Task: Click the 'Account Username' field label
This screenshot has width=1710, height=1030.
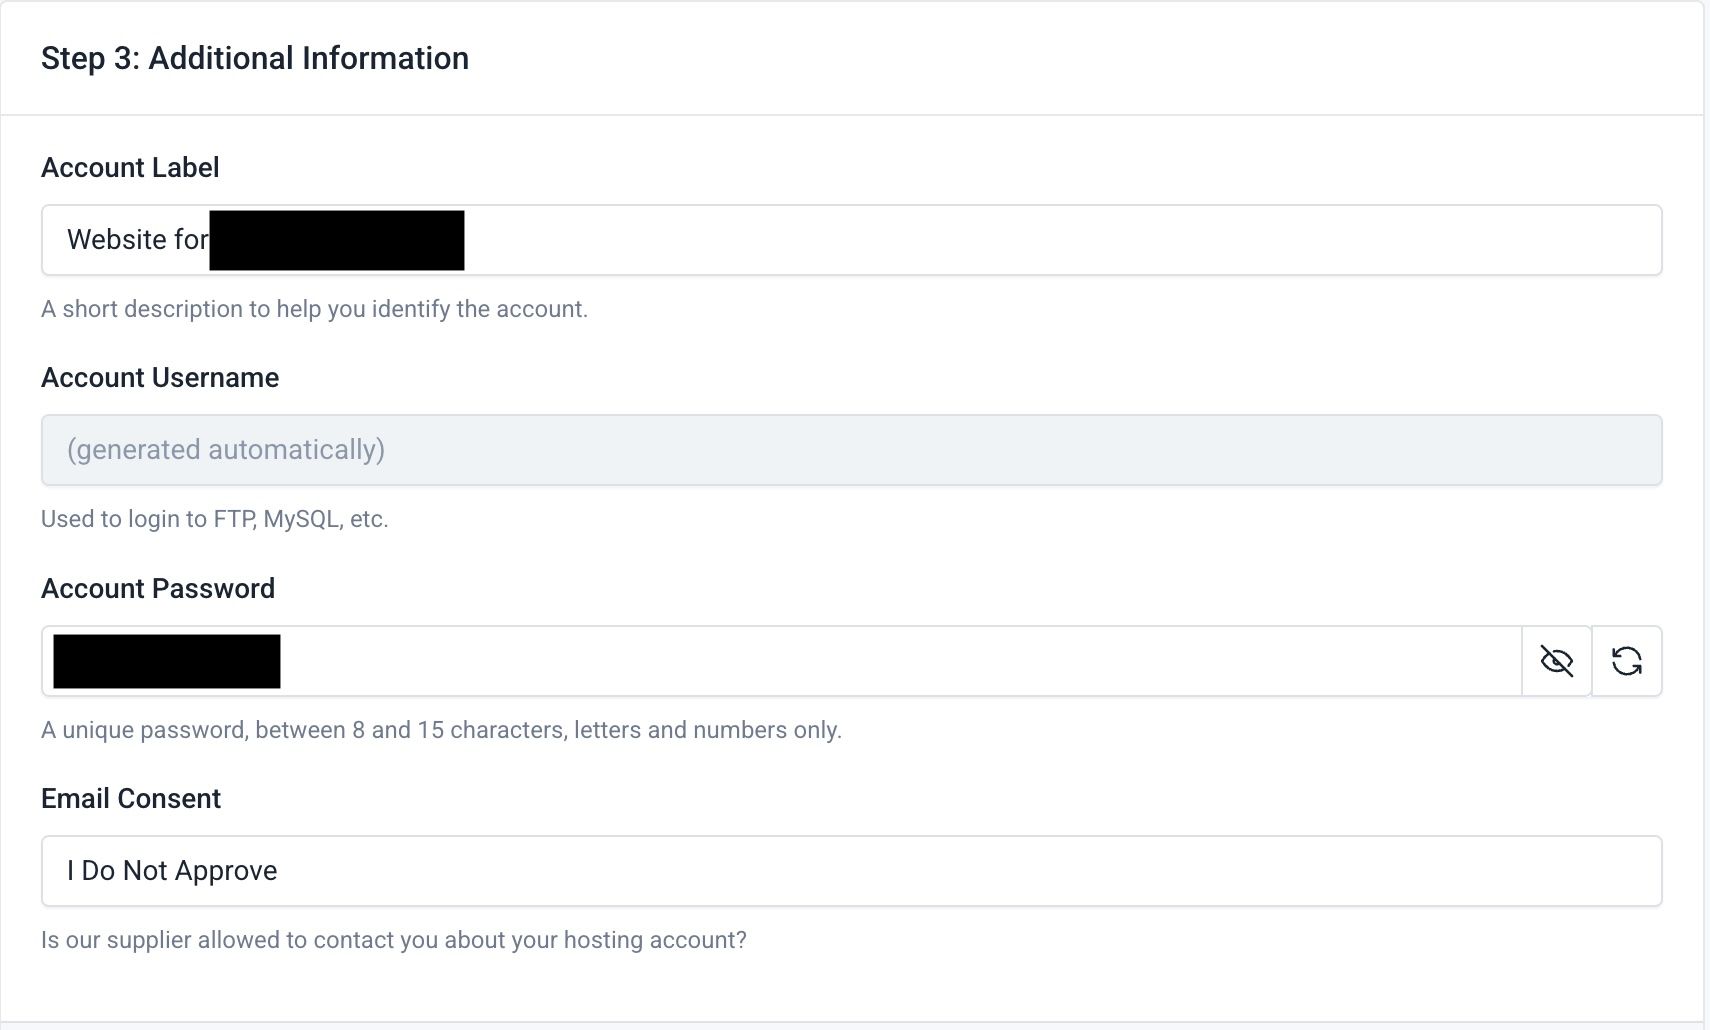Action: tap(160, 378)
